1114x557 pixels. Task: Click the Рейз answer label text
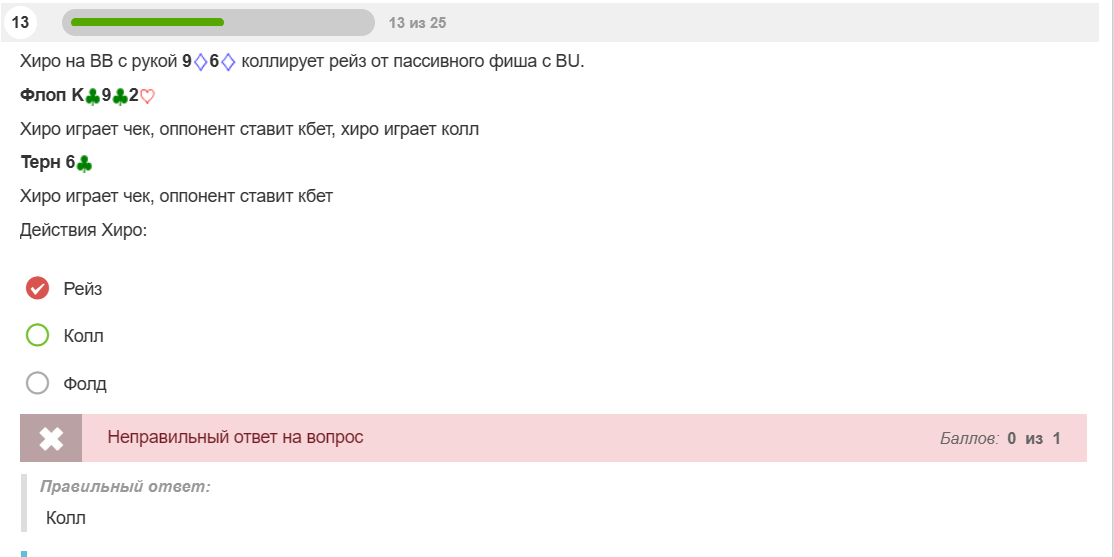click(82, 289)
